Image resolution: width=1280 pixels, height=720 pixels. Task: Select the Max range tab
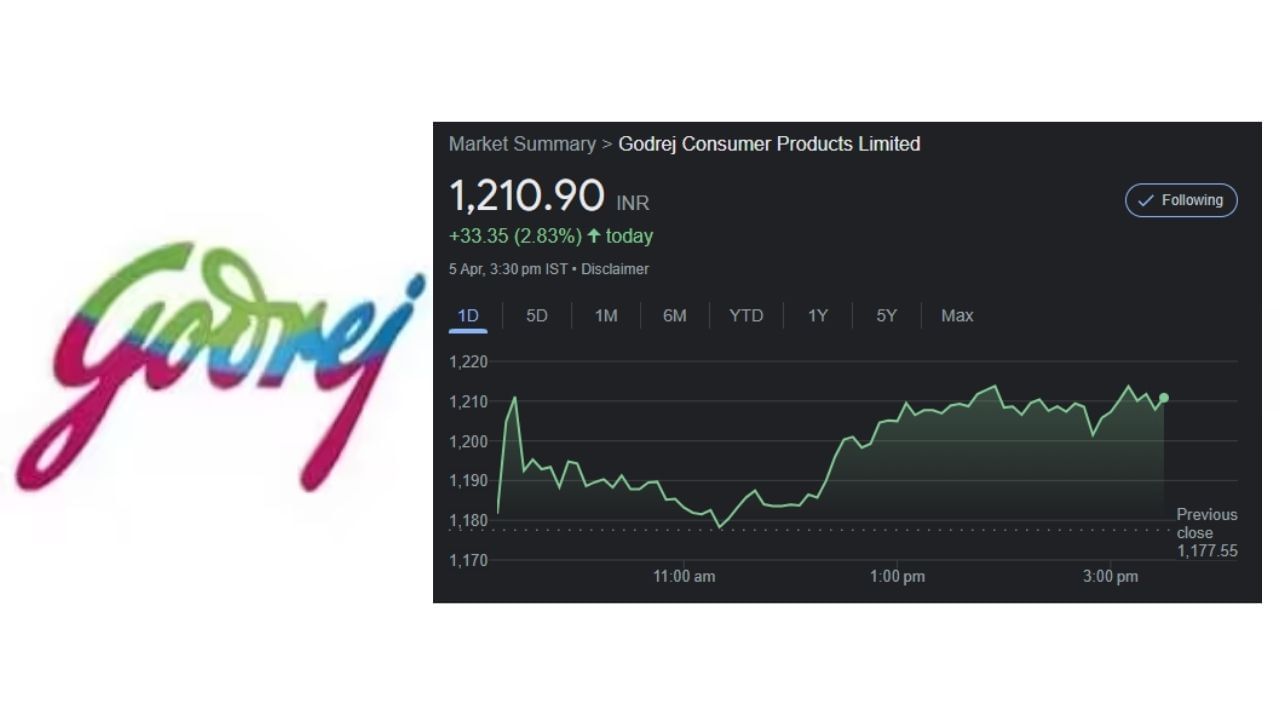pos(957,316)
